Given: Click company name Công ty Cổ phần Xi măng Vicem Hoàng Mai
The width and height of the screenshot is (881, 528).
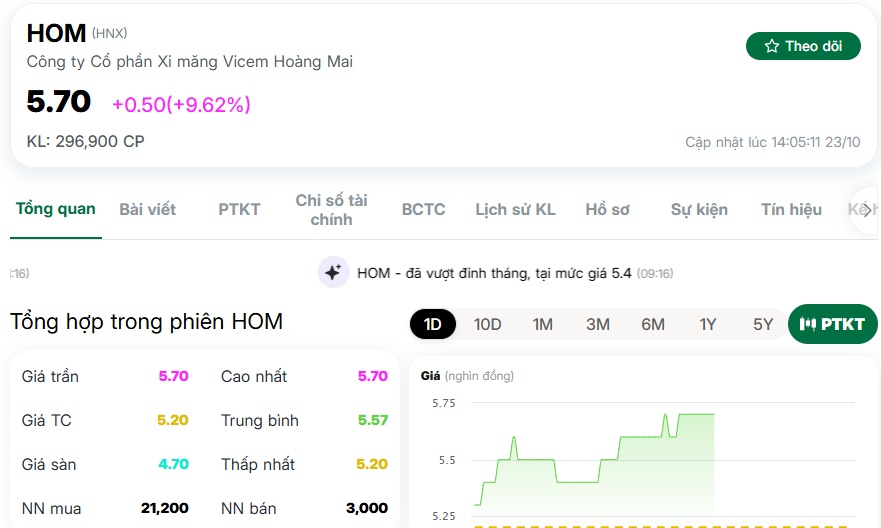Looking at the screenshot, I should pyautogui.click(x=190, y=61).
